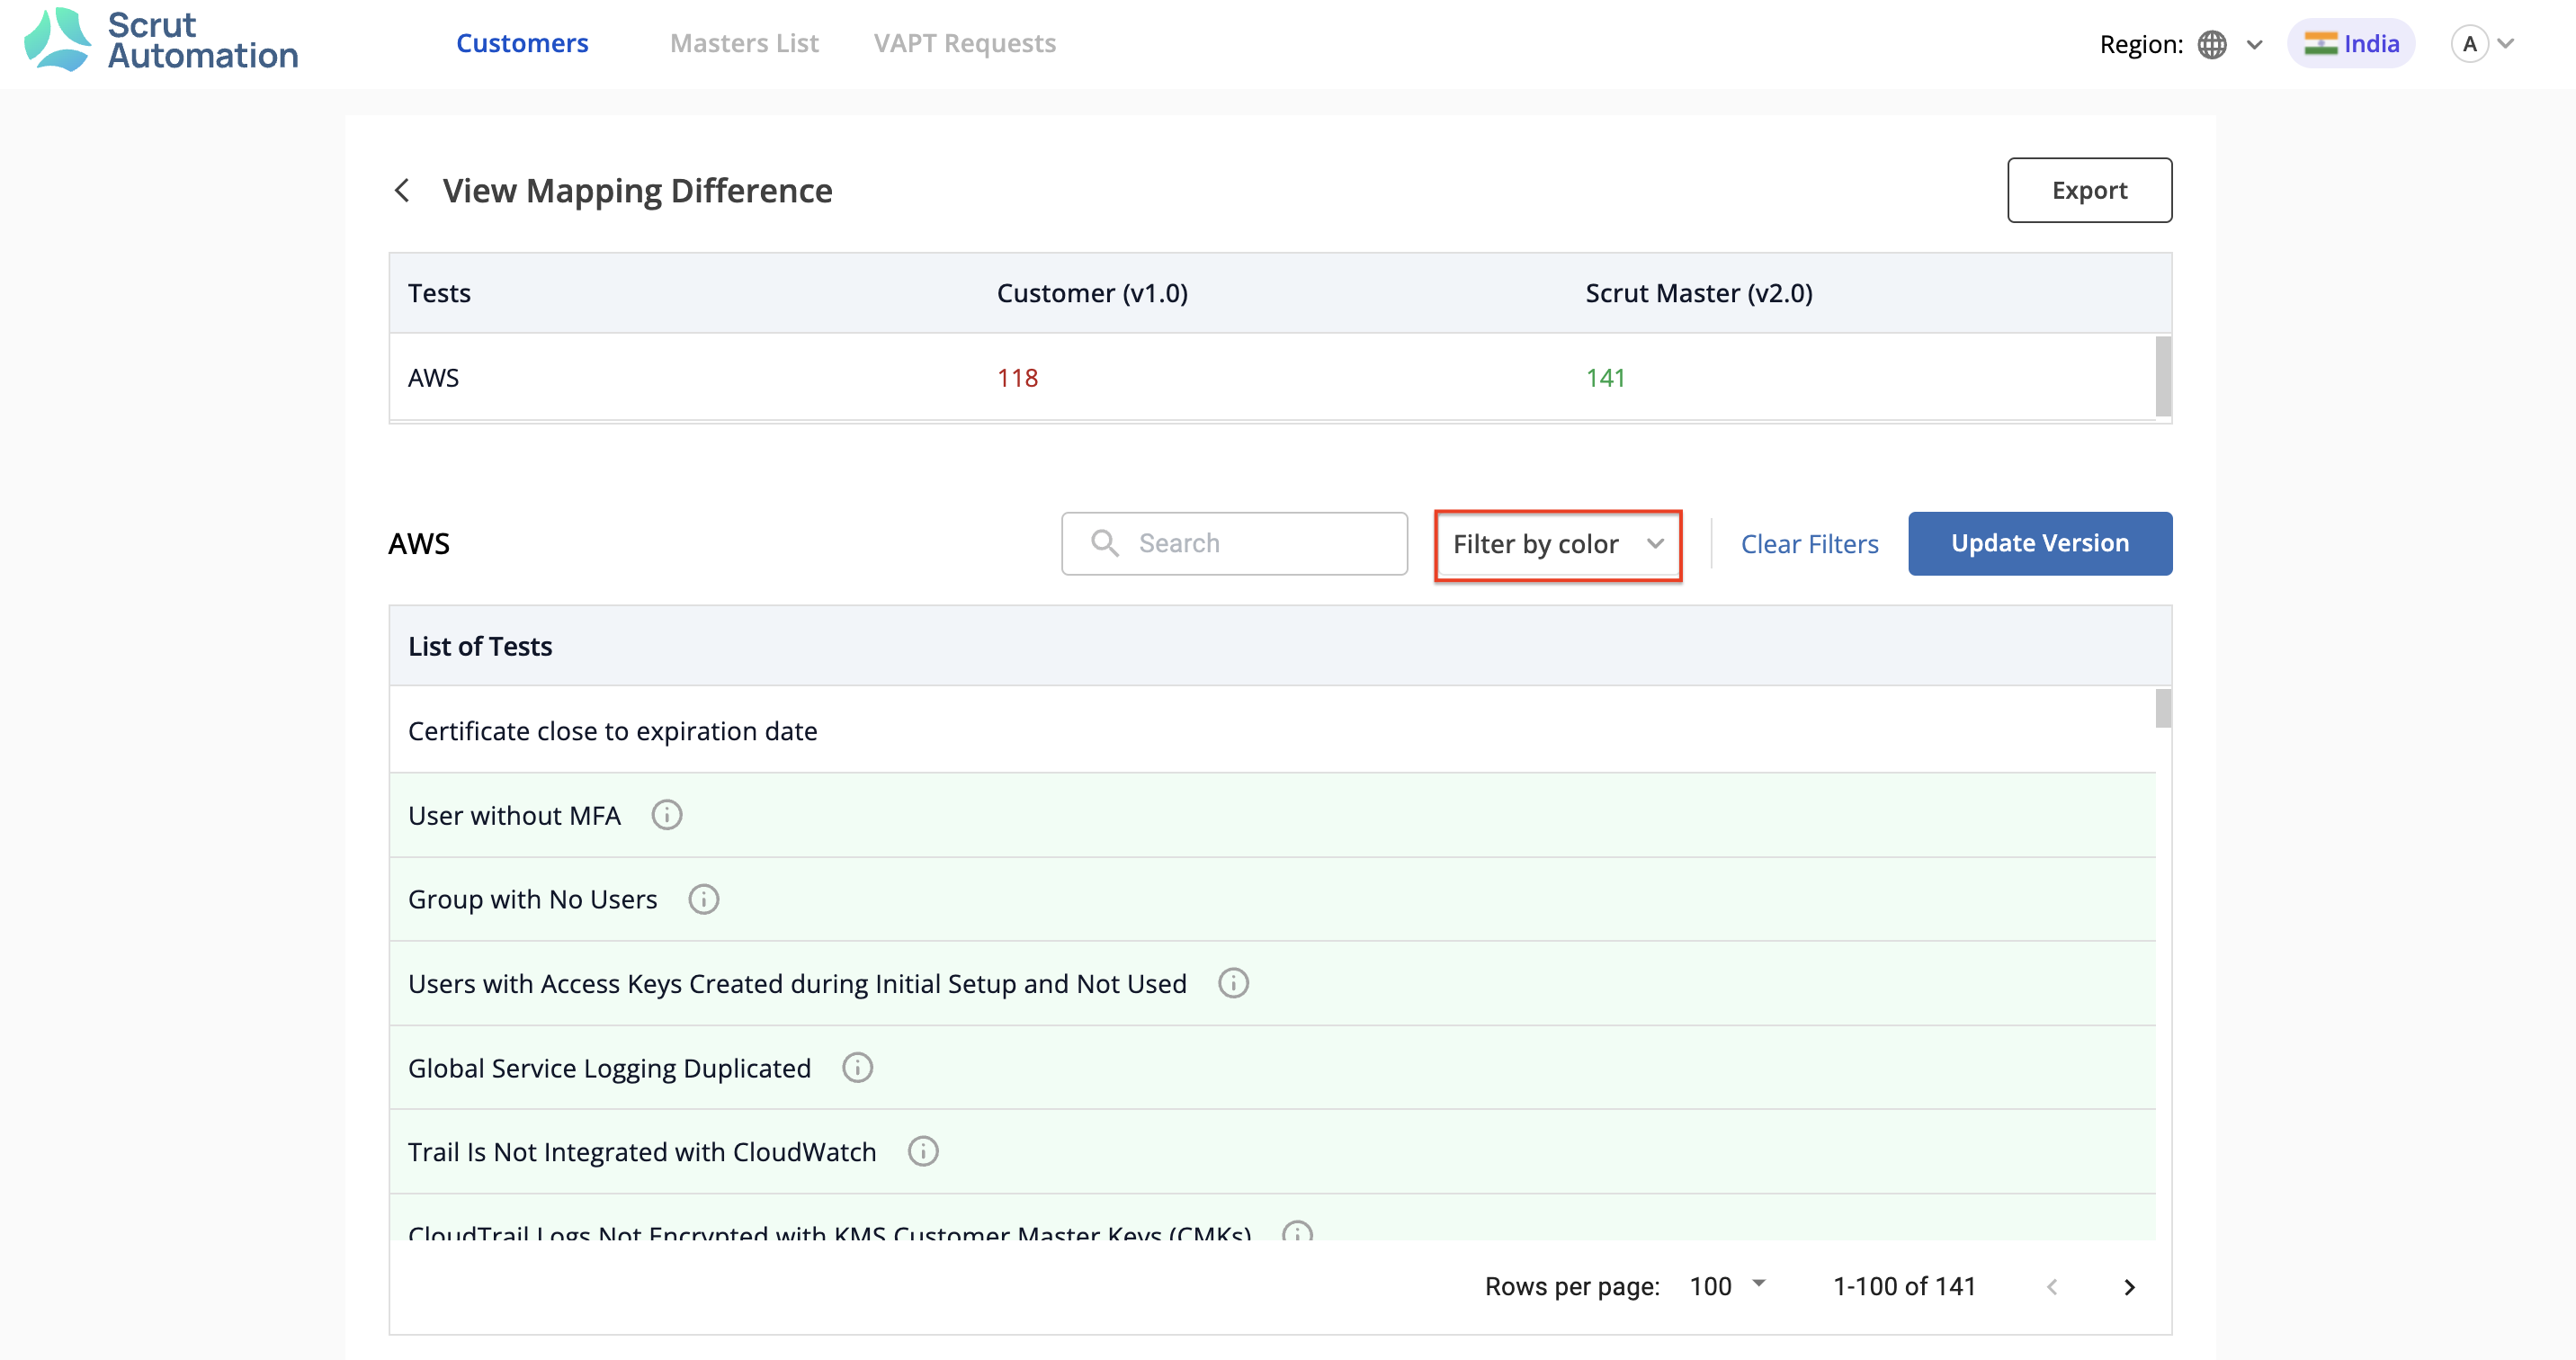
Task: Click the AWS row in summary table
Action: click(x=1272, y=377)
